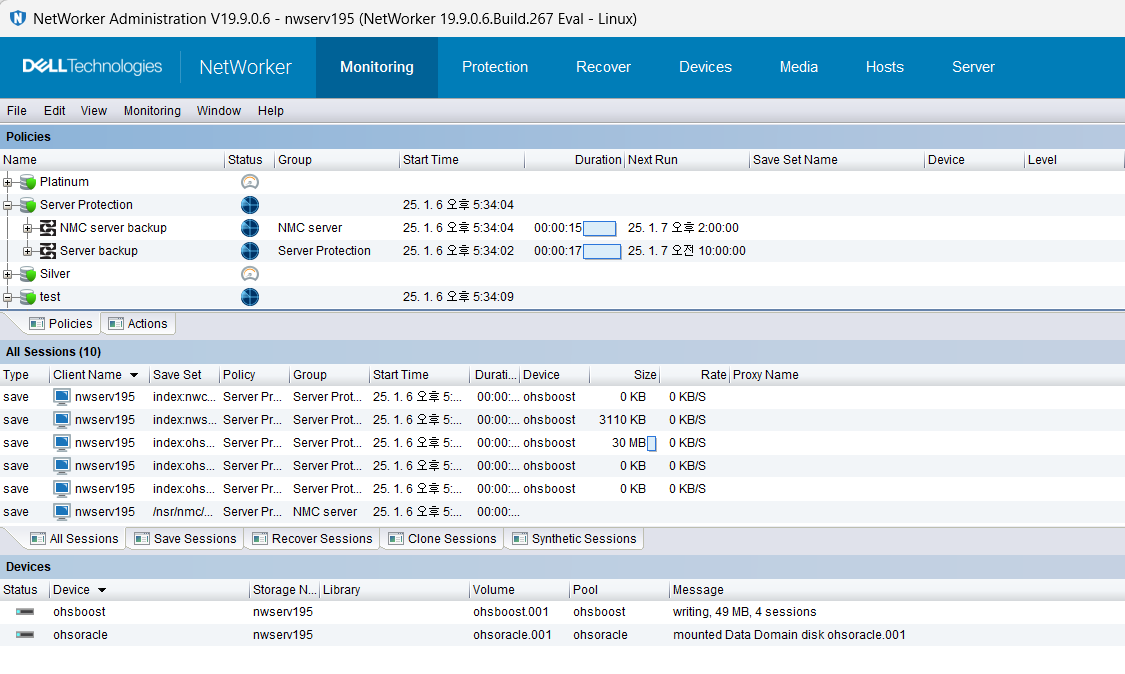The width and height of the screenshot is (1125, 674).
Task: Switch to the Save Sessions tab
Action: point(185,538)
